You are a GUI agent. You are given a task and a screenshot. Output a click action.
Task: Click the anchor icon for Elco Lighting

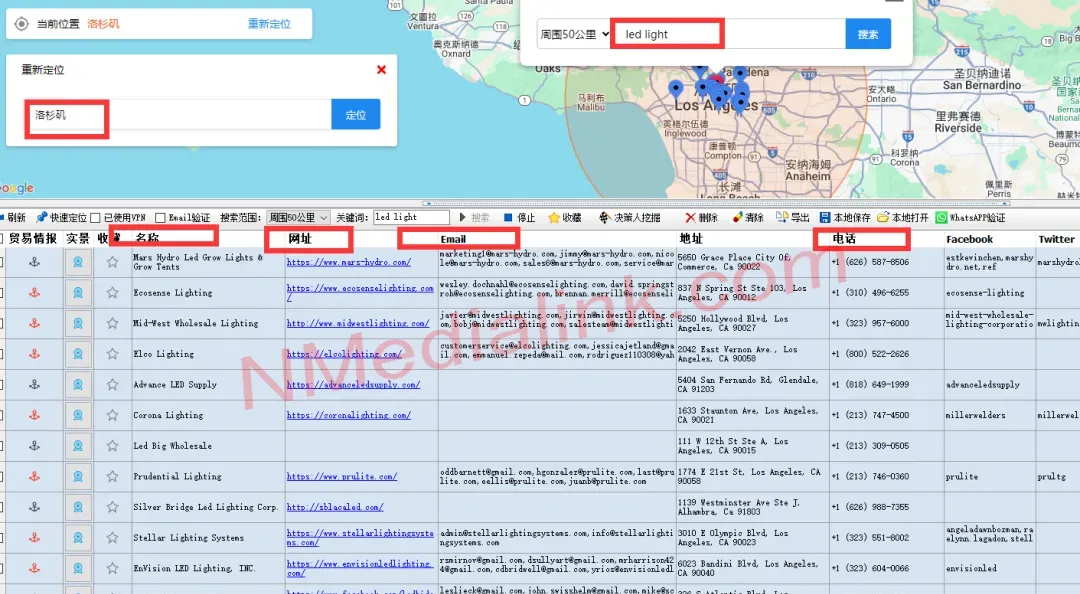34,354
